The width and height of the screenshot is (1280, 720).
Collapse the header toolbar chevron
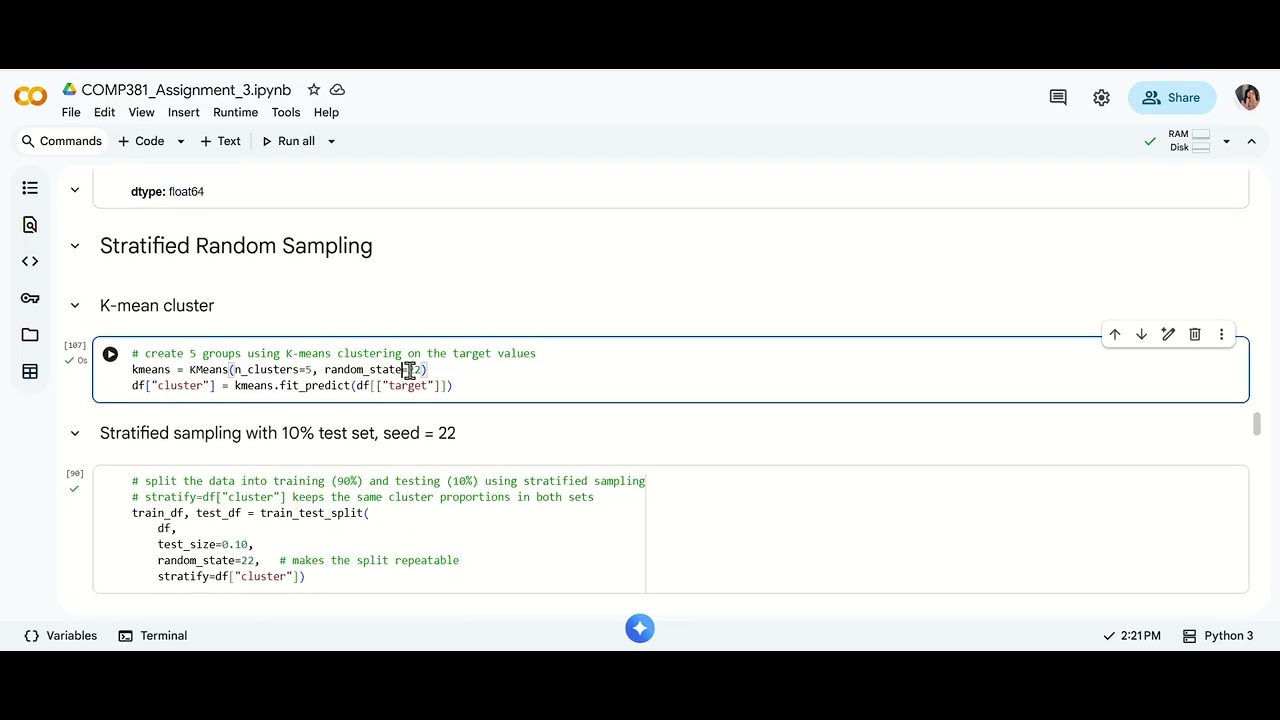point(1251,141)
